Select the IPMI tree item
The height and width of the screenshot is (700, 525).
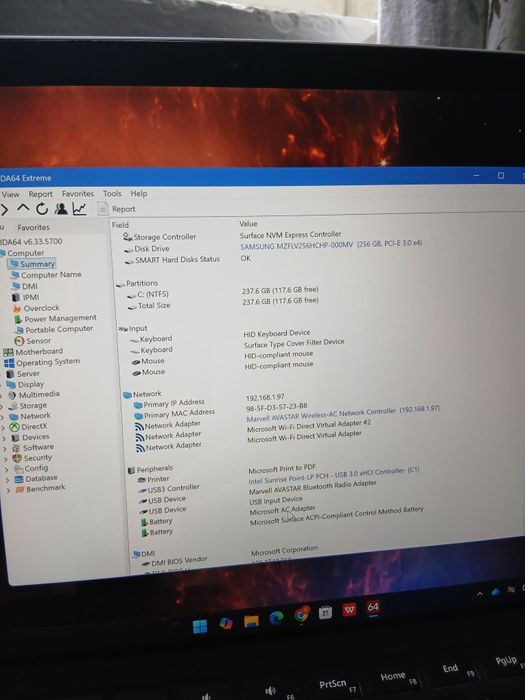[31, 297]
